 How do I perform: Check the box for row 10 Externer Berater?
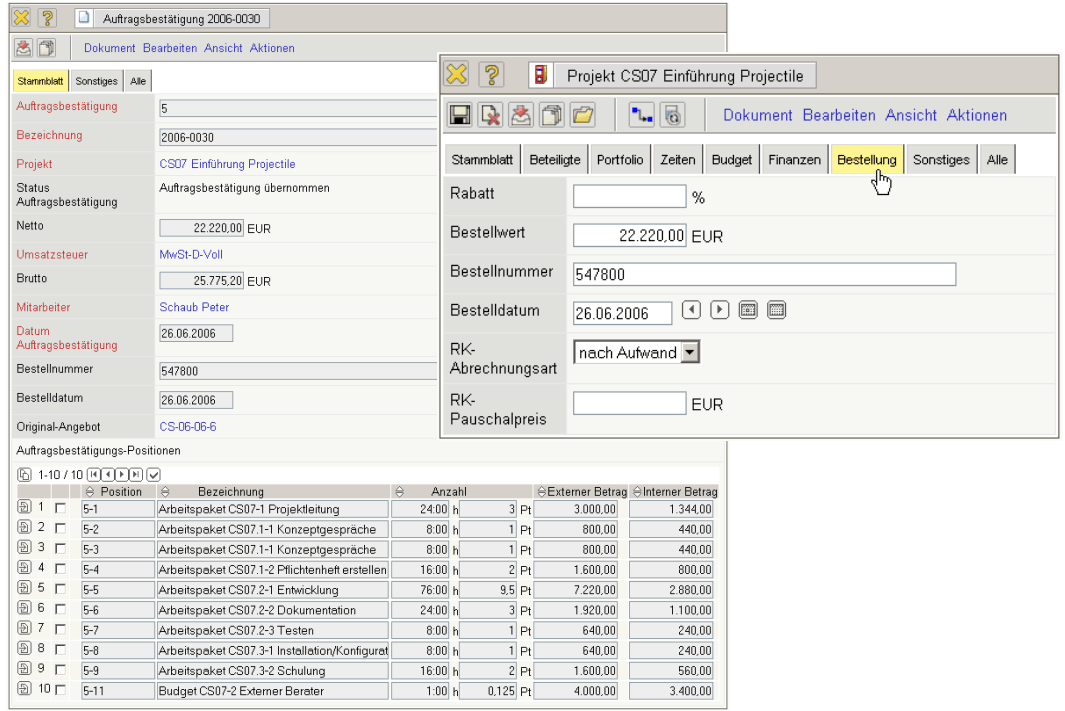click(61, 690)
